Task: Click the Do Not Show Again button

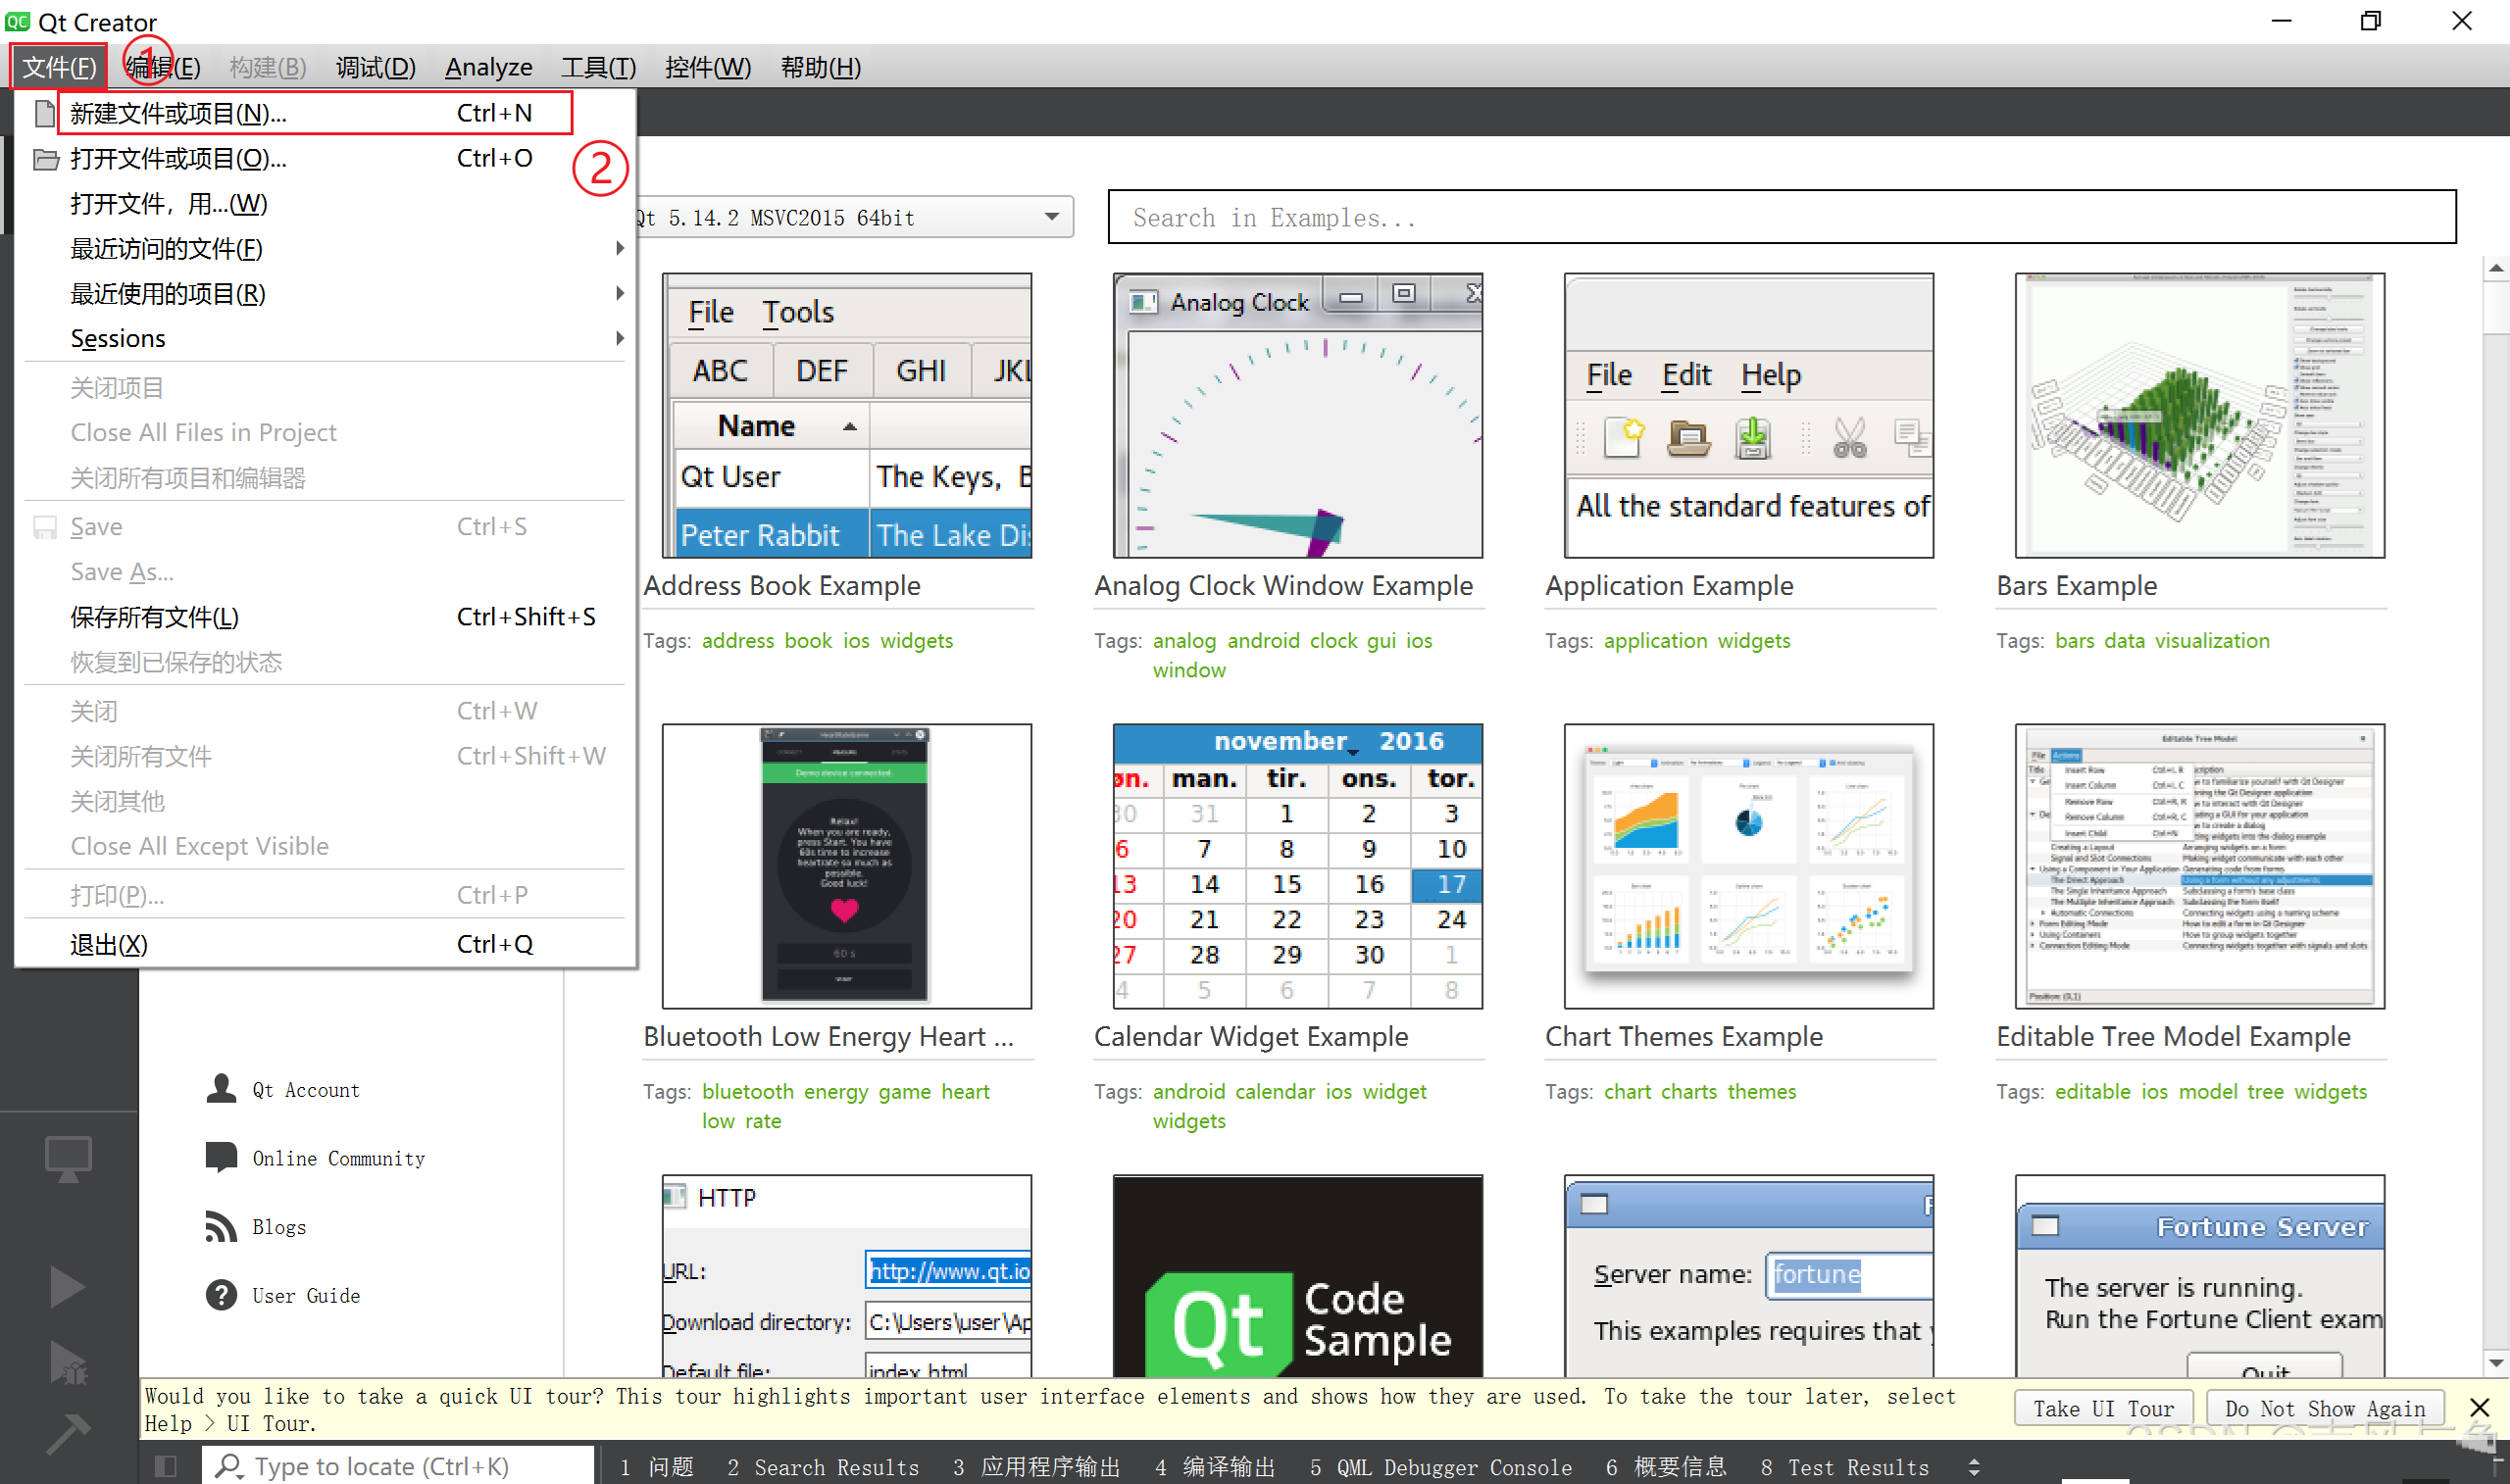Action: (2325, 1408)
